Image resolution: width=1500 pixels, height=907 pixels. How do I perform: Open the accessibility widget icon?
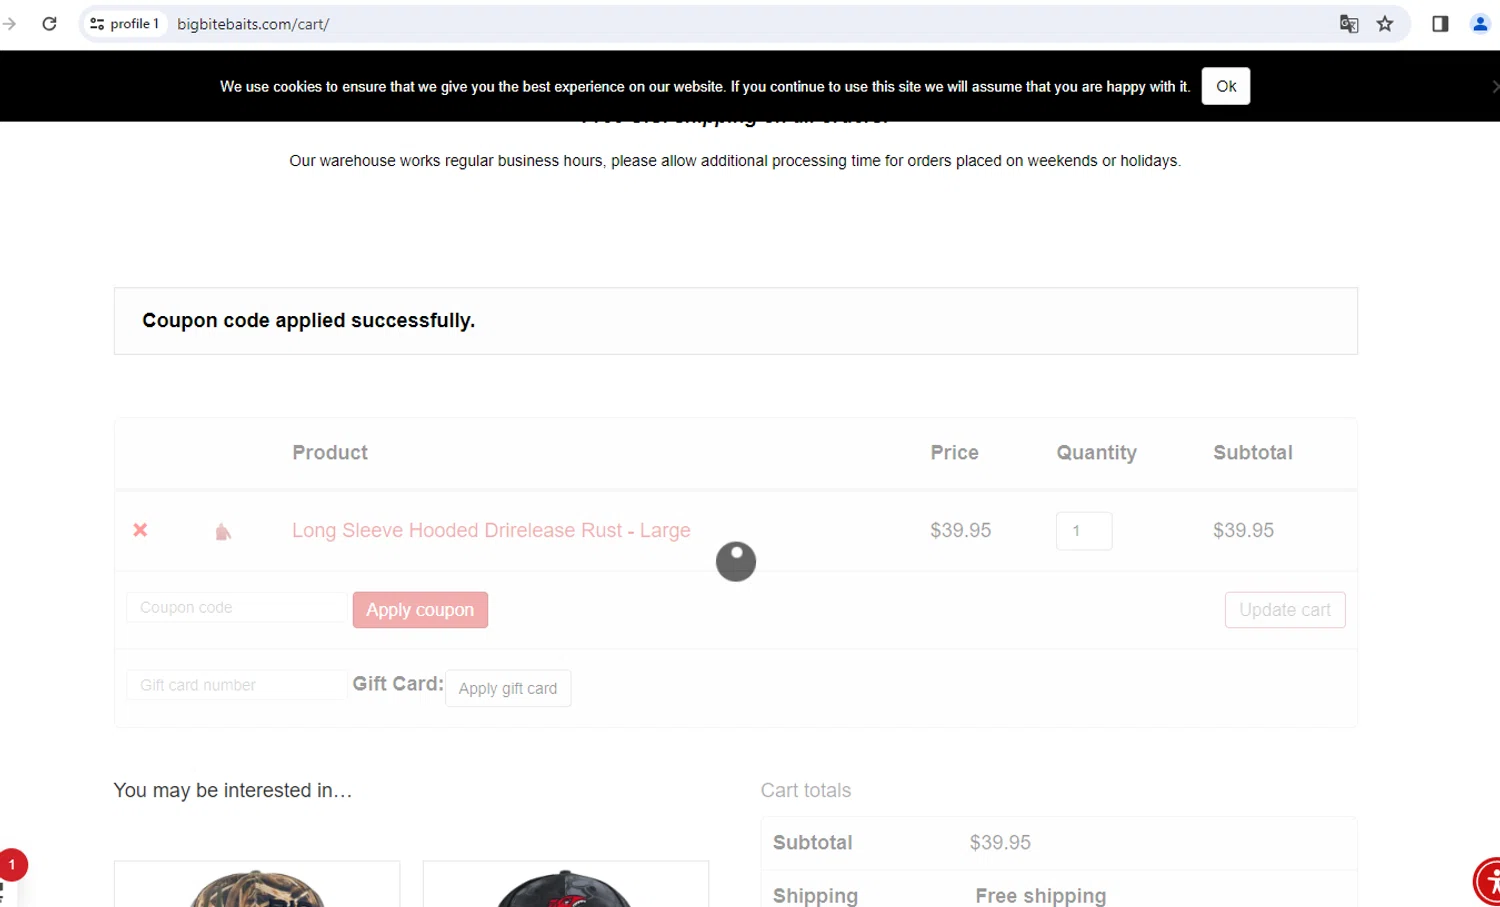(x=1488, y=882)
